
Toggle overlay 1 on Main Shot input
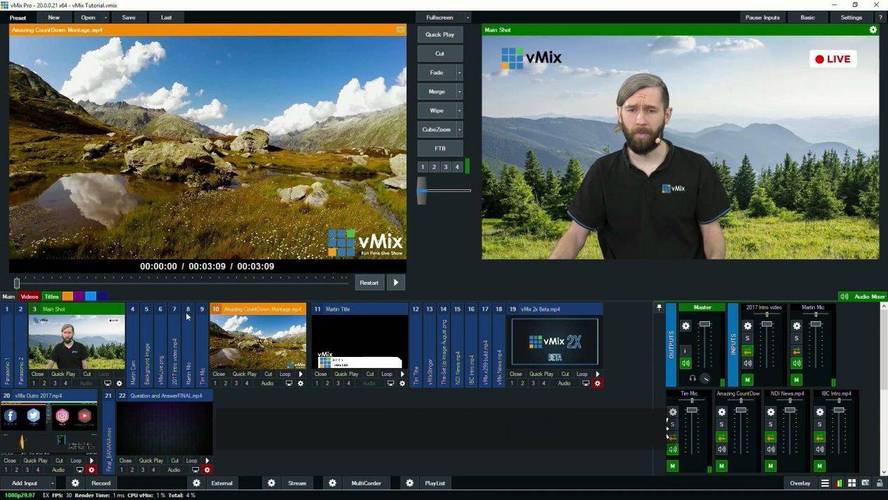(x=34, y=383)
